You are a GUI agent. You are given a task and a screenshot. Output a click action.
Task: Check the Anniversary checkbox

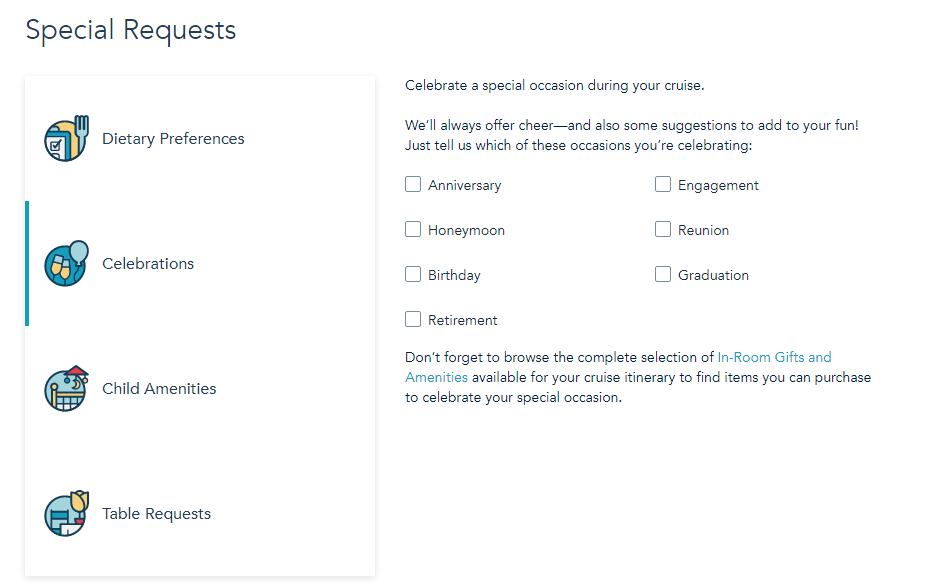click(413, 184)
